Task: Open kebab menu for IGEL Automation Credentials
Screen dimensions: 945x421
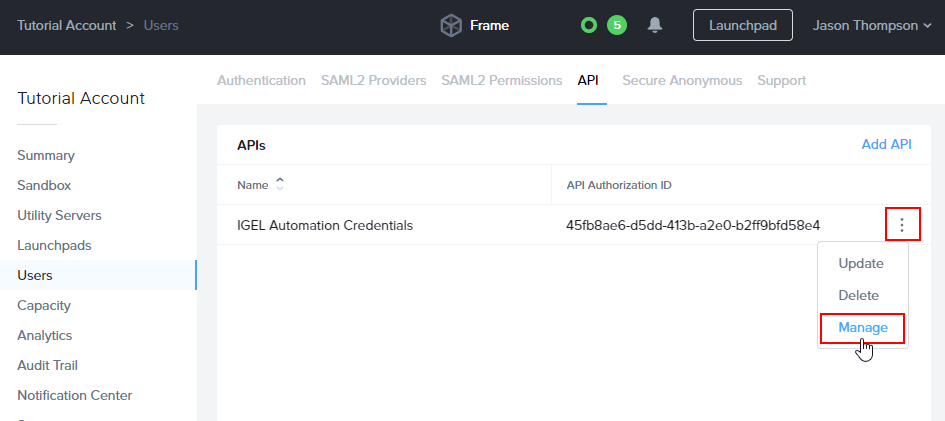Action: tap(902, 225)
